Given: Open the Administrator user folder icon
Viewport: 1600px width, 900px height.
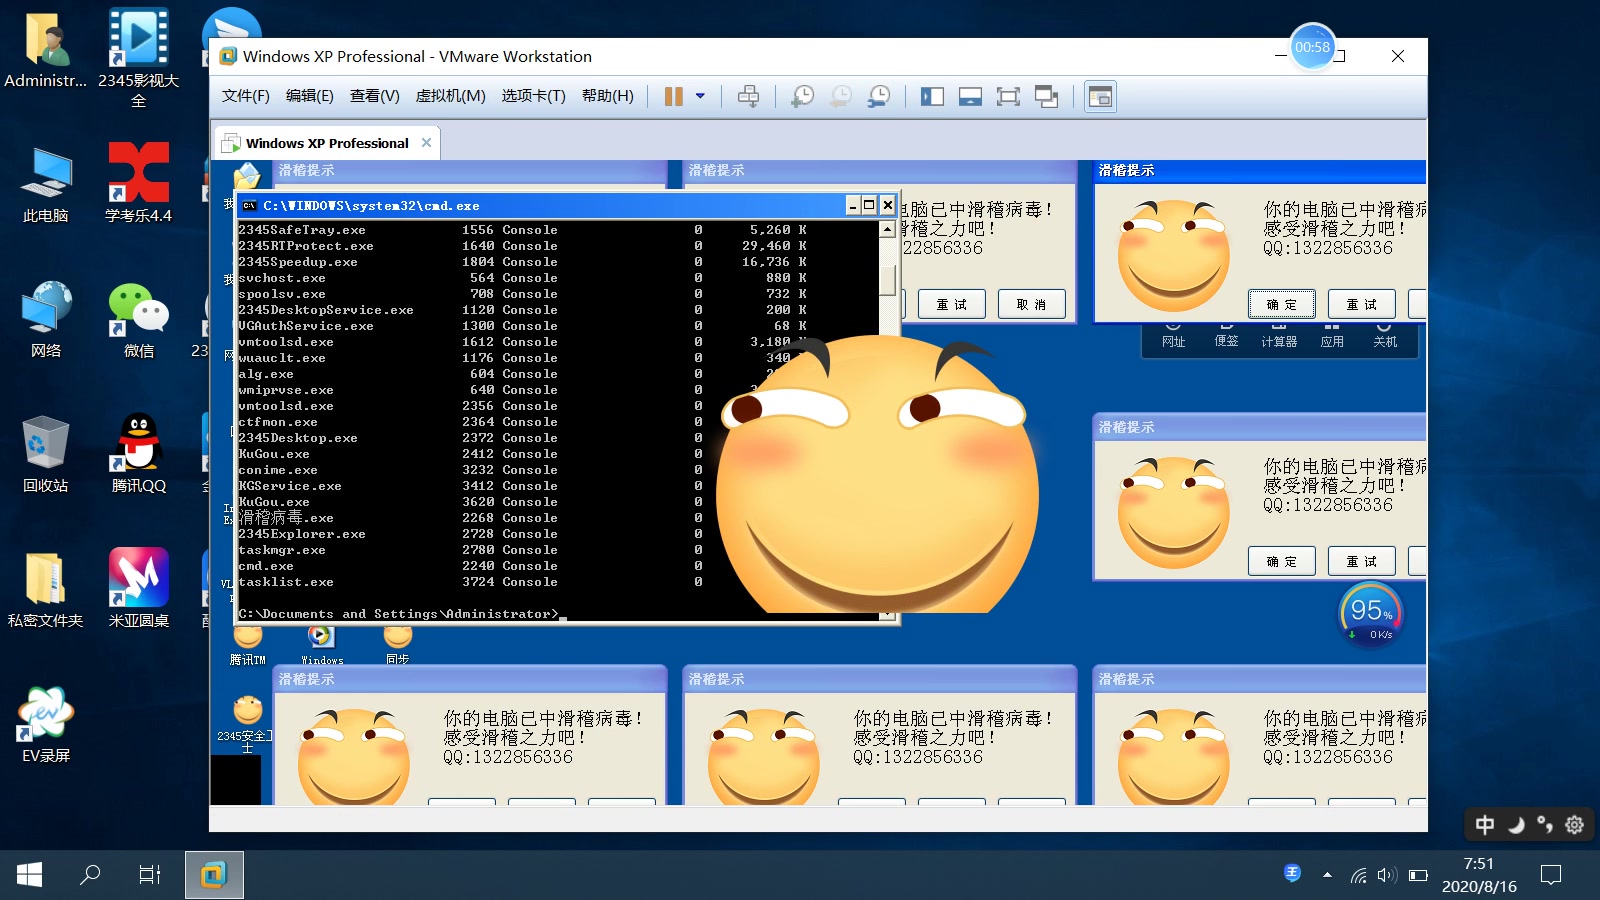Looking at the screenshot, I should click(x=46, y=50).
